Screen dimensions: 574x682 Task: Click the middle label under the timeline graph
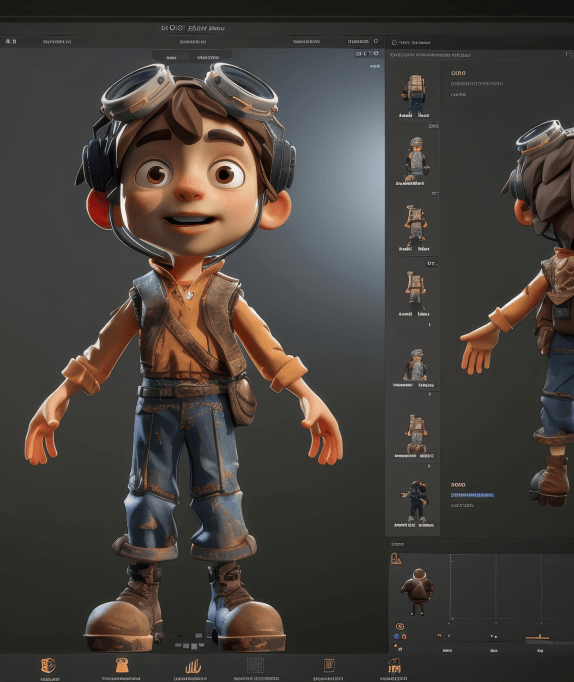click(494, 651)
